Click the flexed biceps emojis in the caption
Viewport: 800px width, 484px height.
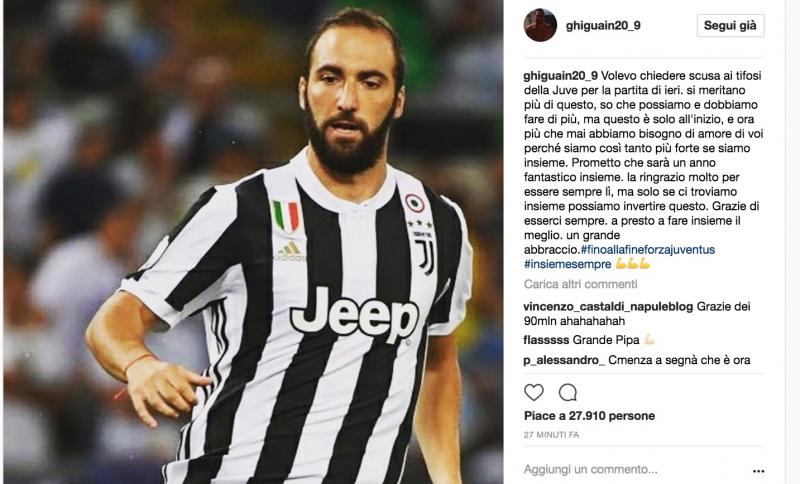click(x=633, y=264)
